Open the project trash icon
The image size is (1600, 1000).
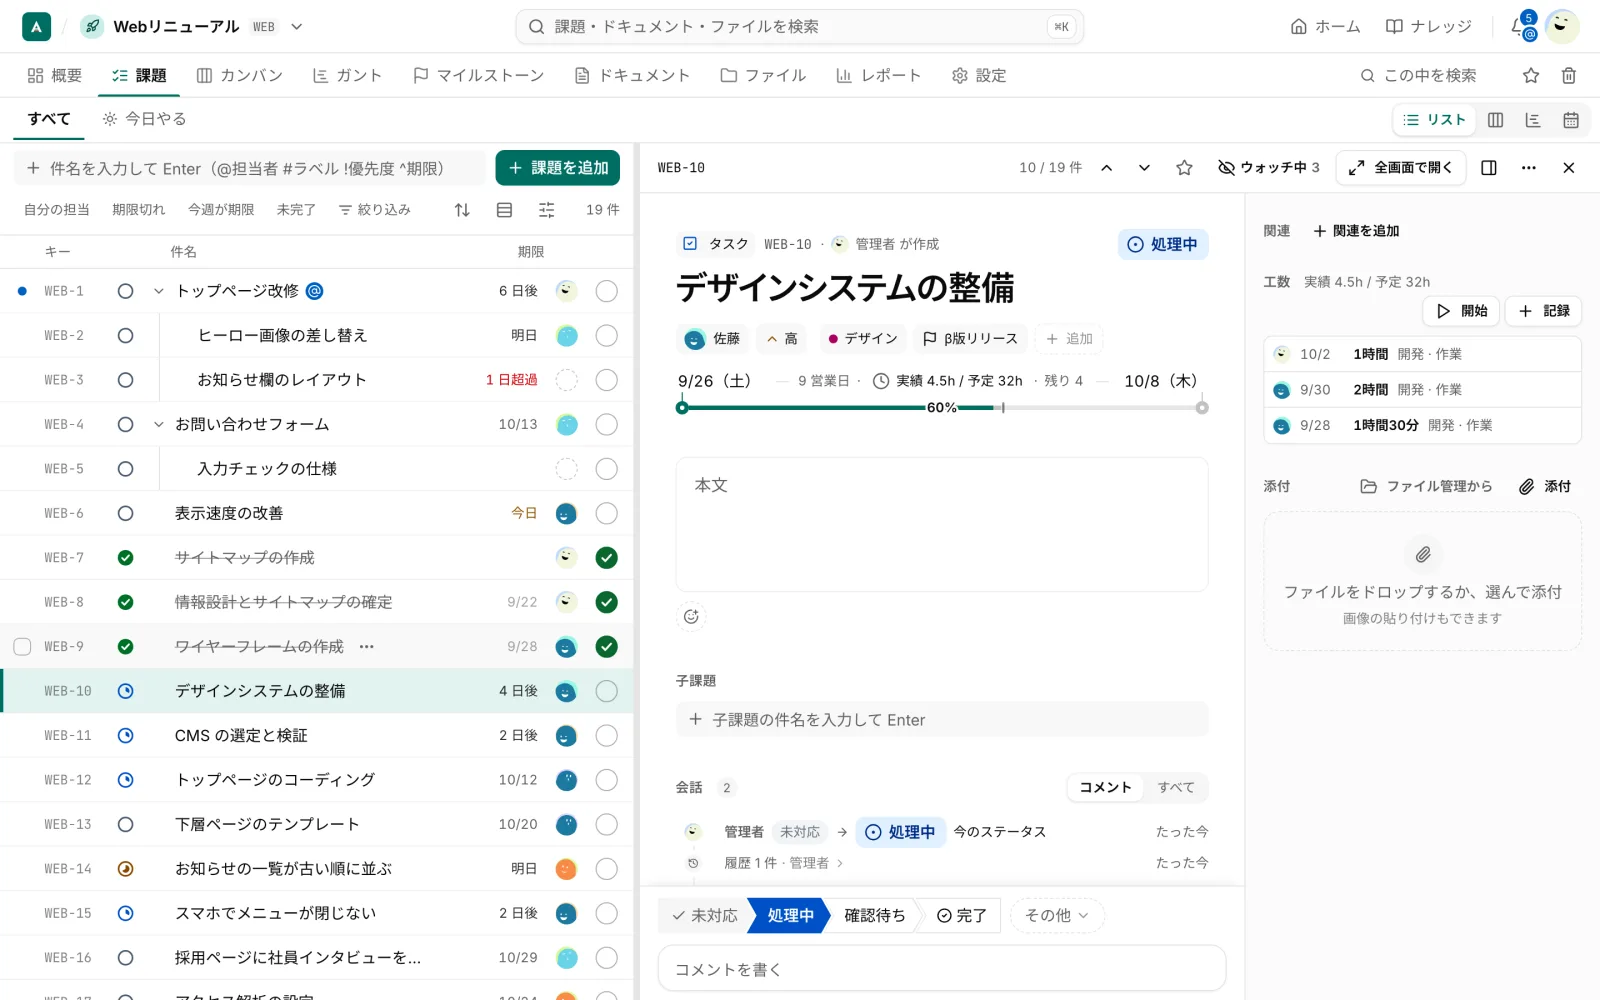[1569, 76]
